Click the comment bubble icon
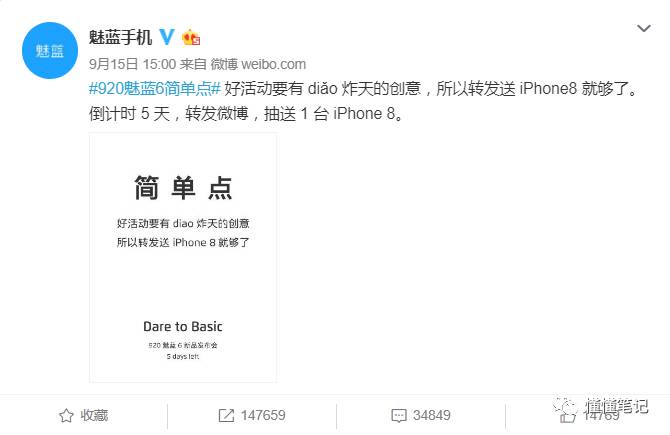The image size is (670, 435). 399,415
